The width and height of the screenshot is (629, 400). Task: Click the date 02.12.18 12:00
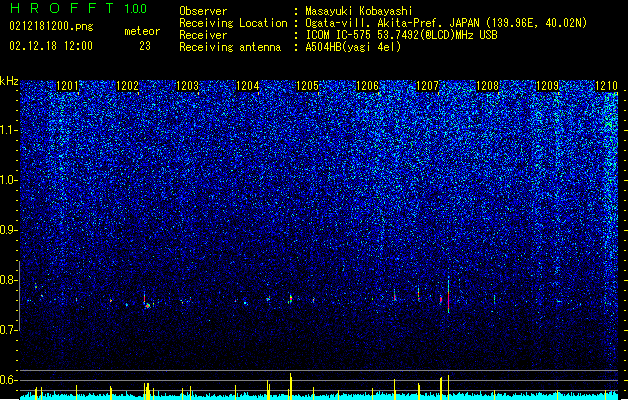(51, 46)
